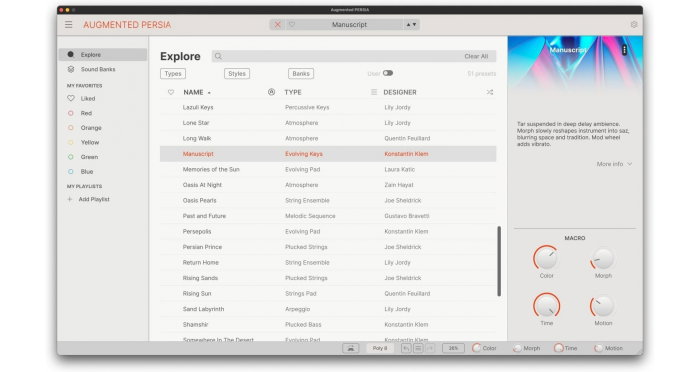Viewport: 700px width, 372px height.
Task: Select the Lone Star preset
Action: coord(328,123)
